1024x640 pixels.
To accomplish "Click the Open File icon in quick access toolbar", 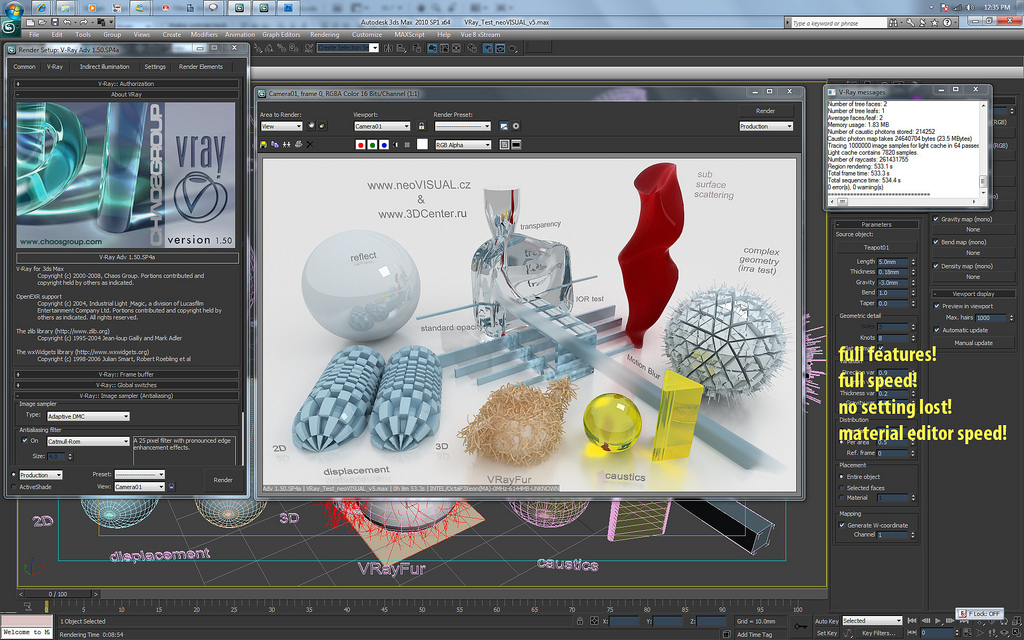I will pyautogui.click(x=42, y=22).
